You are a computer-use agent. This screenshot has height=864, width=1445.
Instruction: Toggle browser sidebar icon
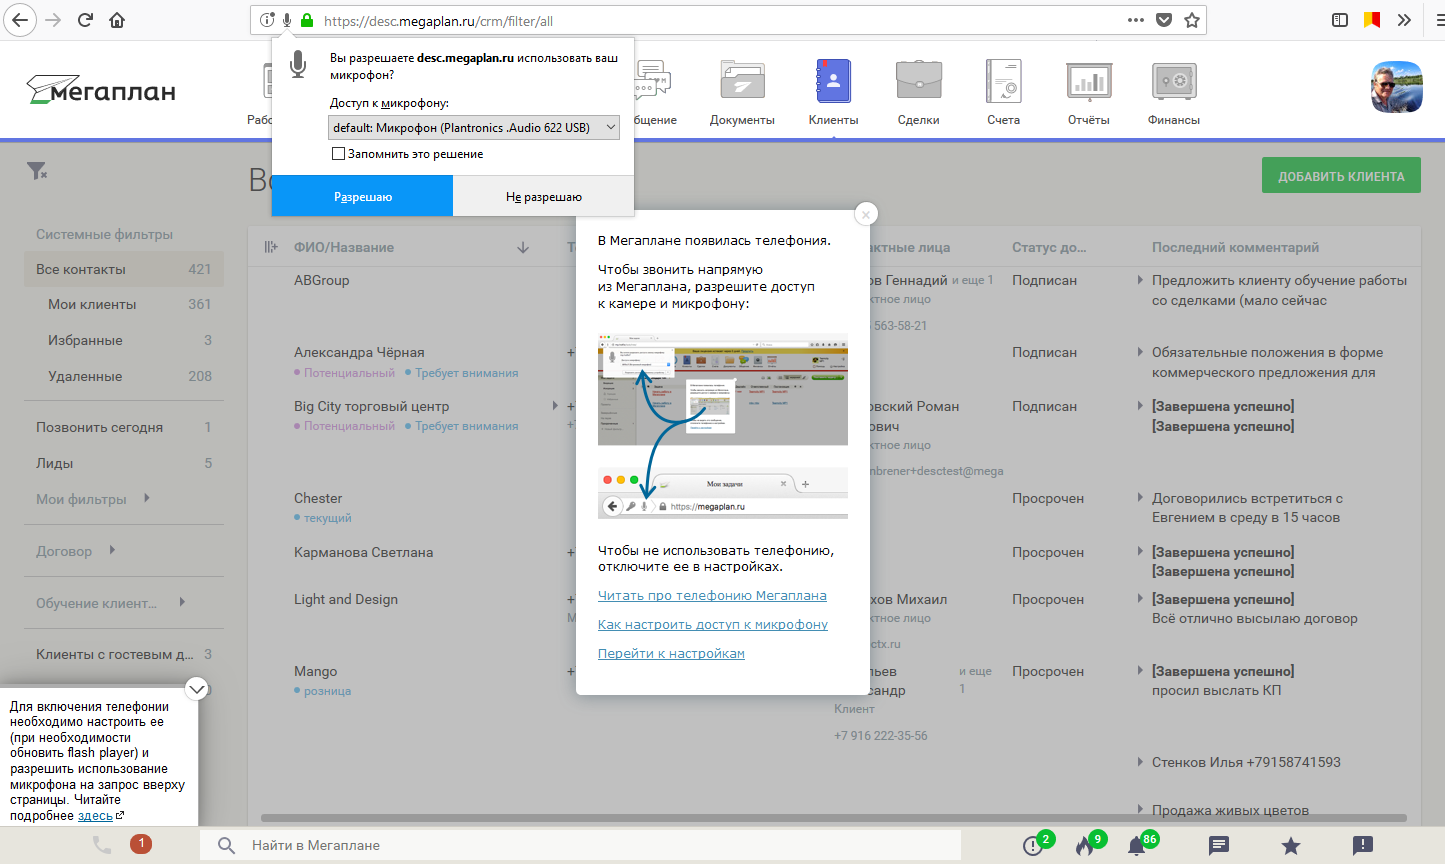tap(1341, 20)
